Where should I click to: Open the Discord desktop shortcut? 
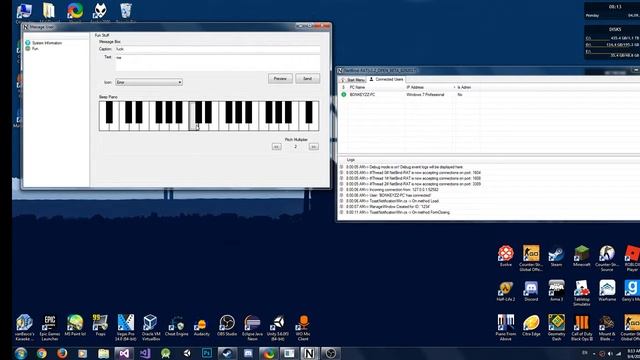pyautogui.click(x=531, y=291)
